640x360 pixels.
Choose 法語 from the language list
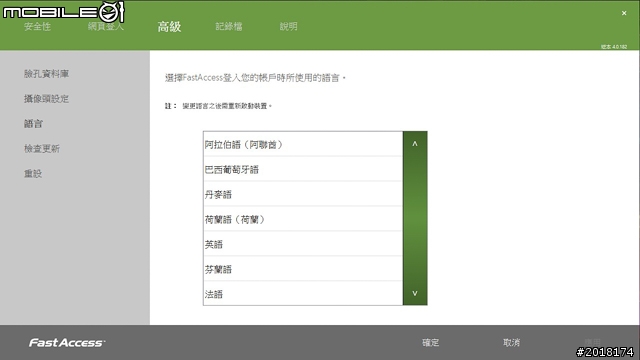303,293
